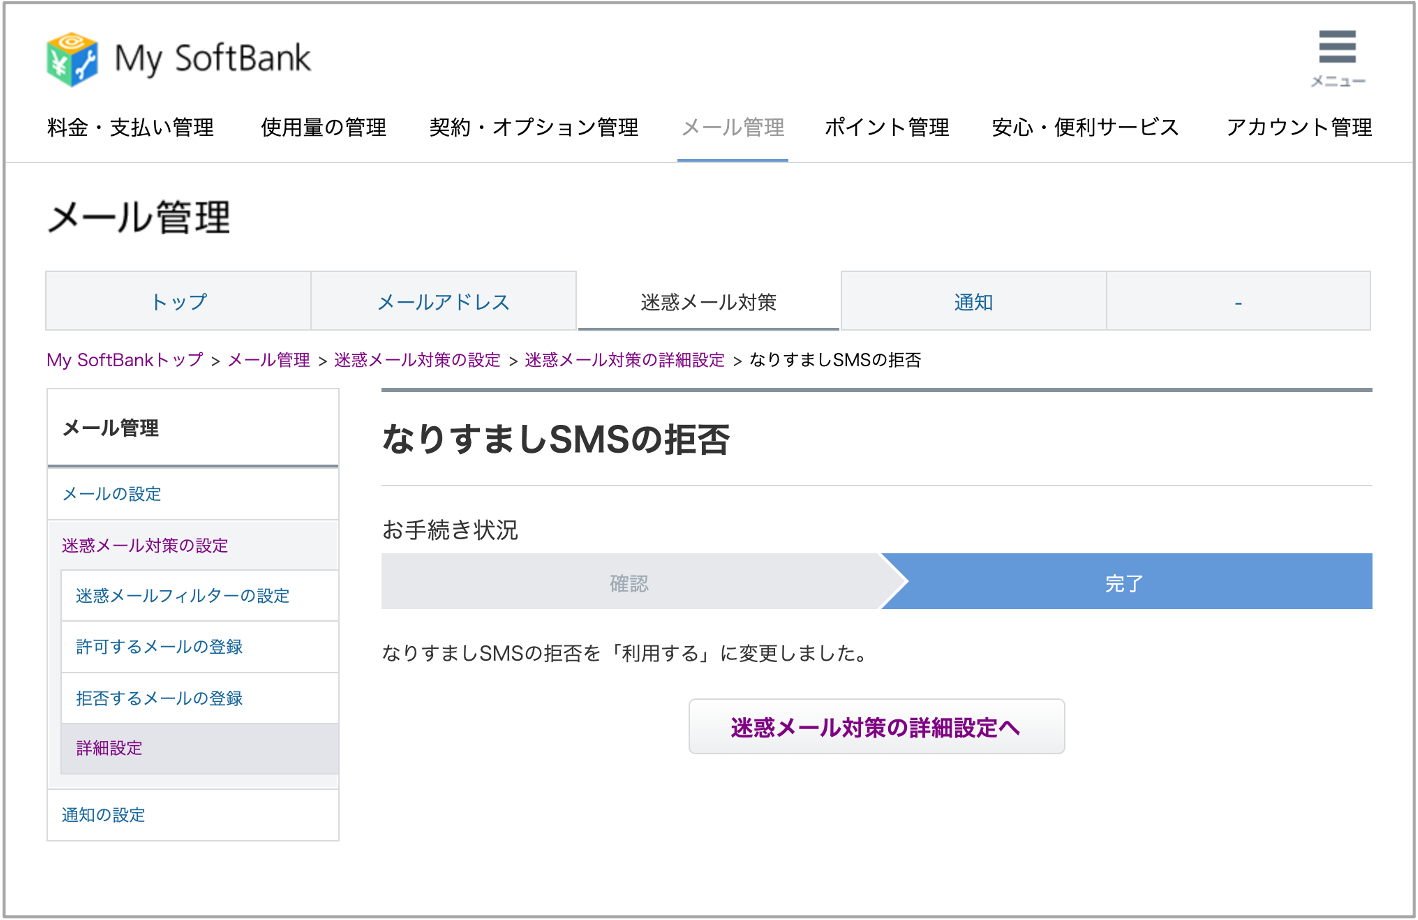1418x920 pixels.
Task: Click My SoftBankトップ breadcrumb link
Action: [125, 360]
